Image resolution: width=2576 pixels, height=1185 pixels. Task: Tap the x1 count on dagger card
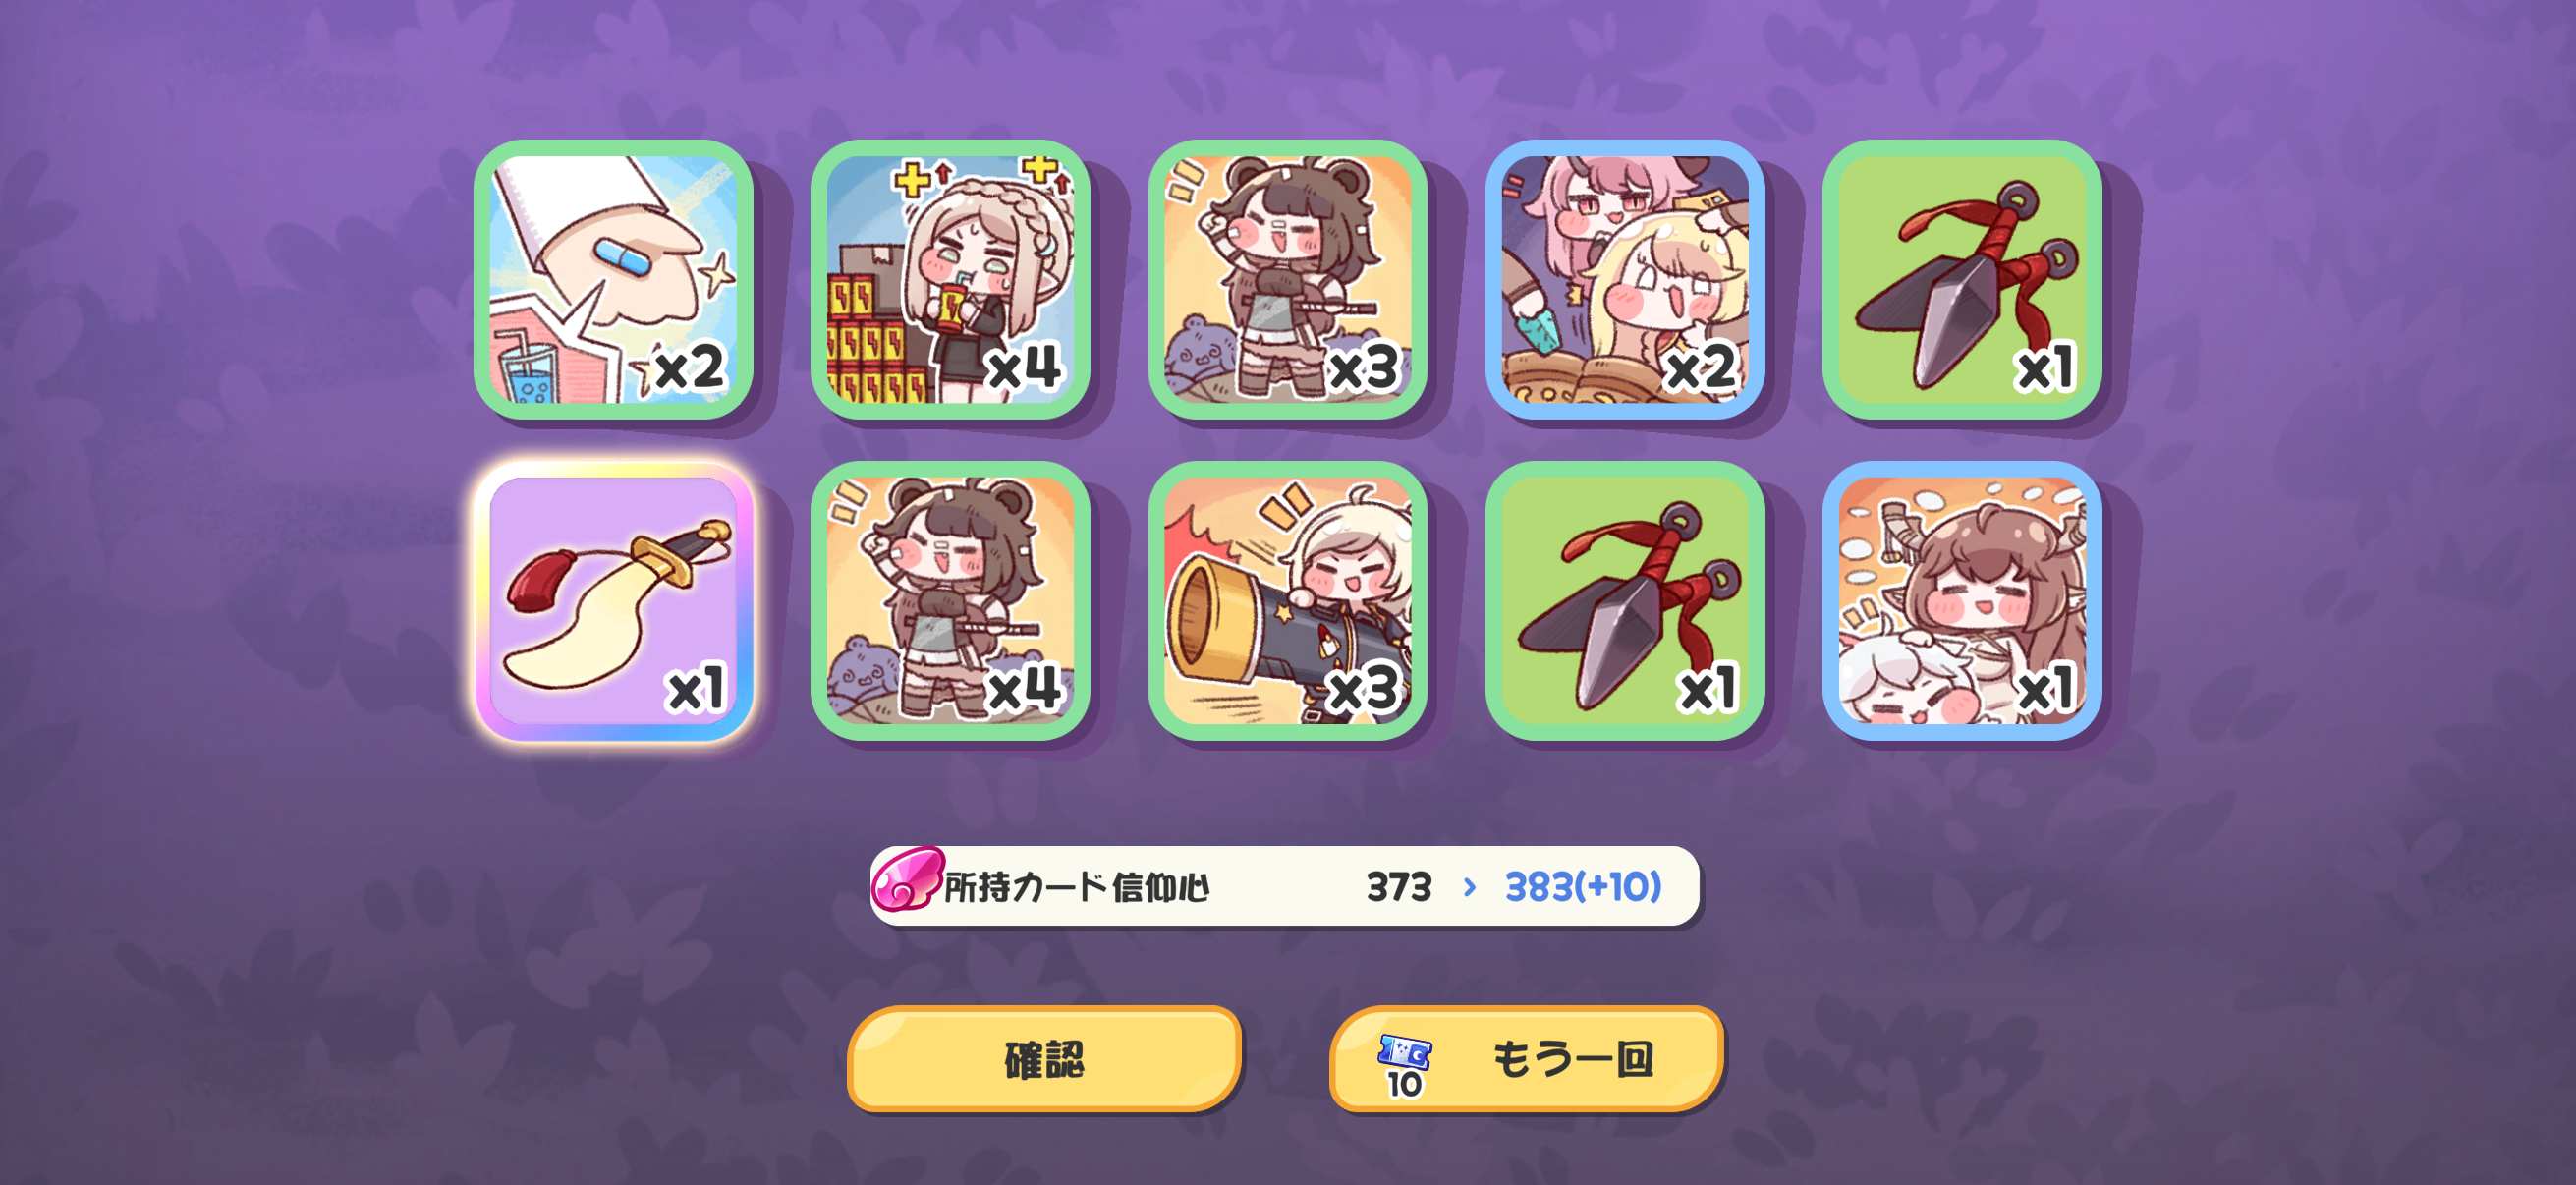coord(695,690)
